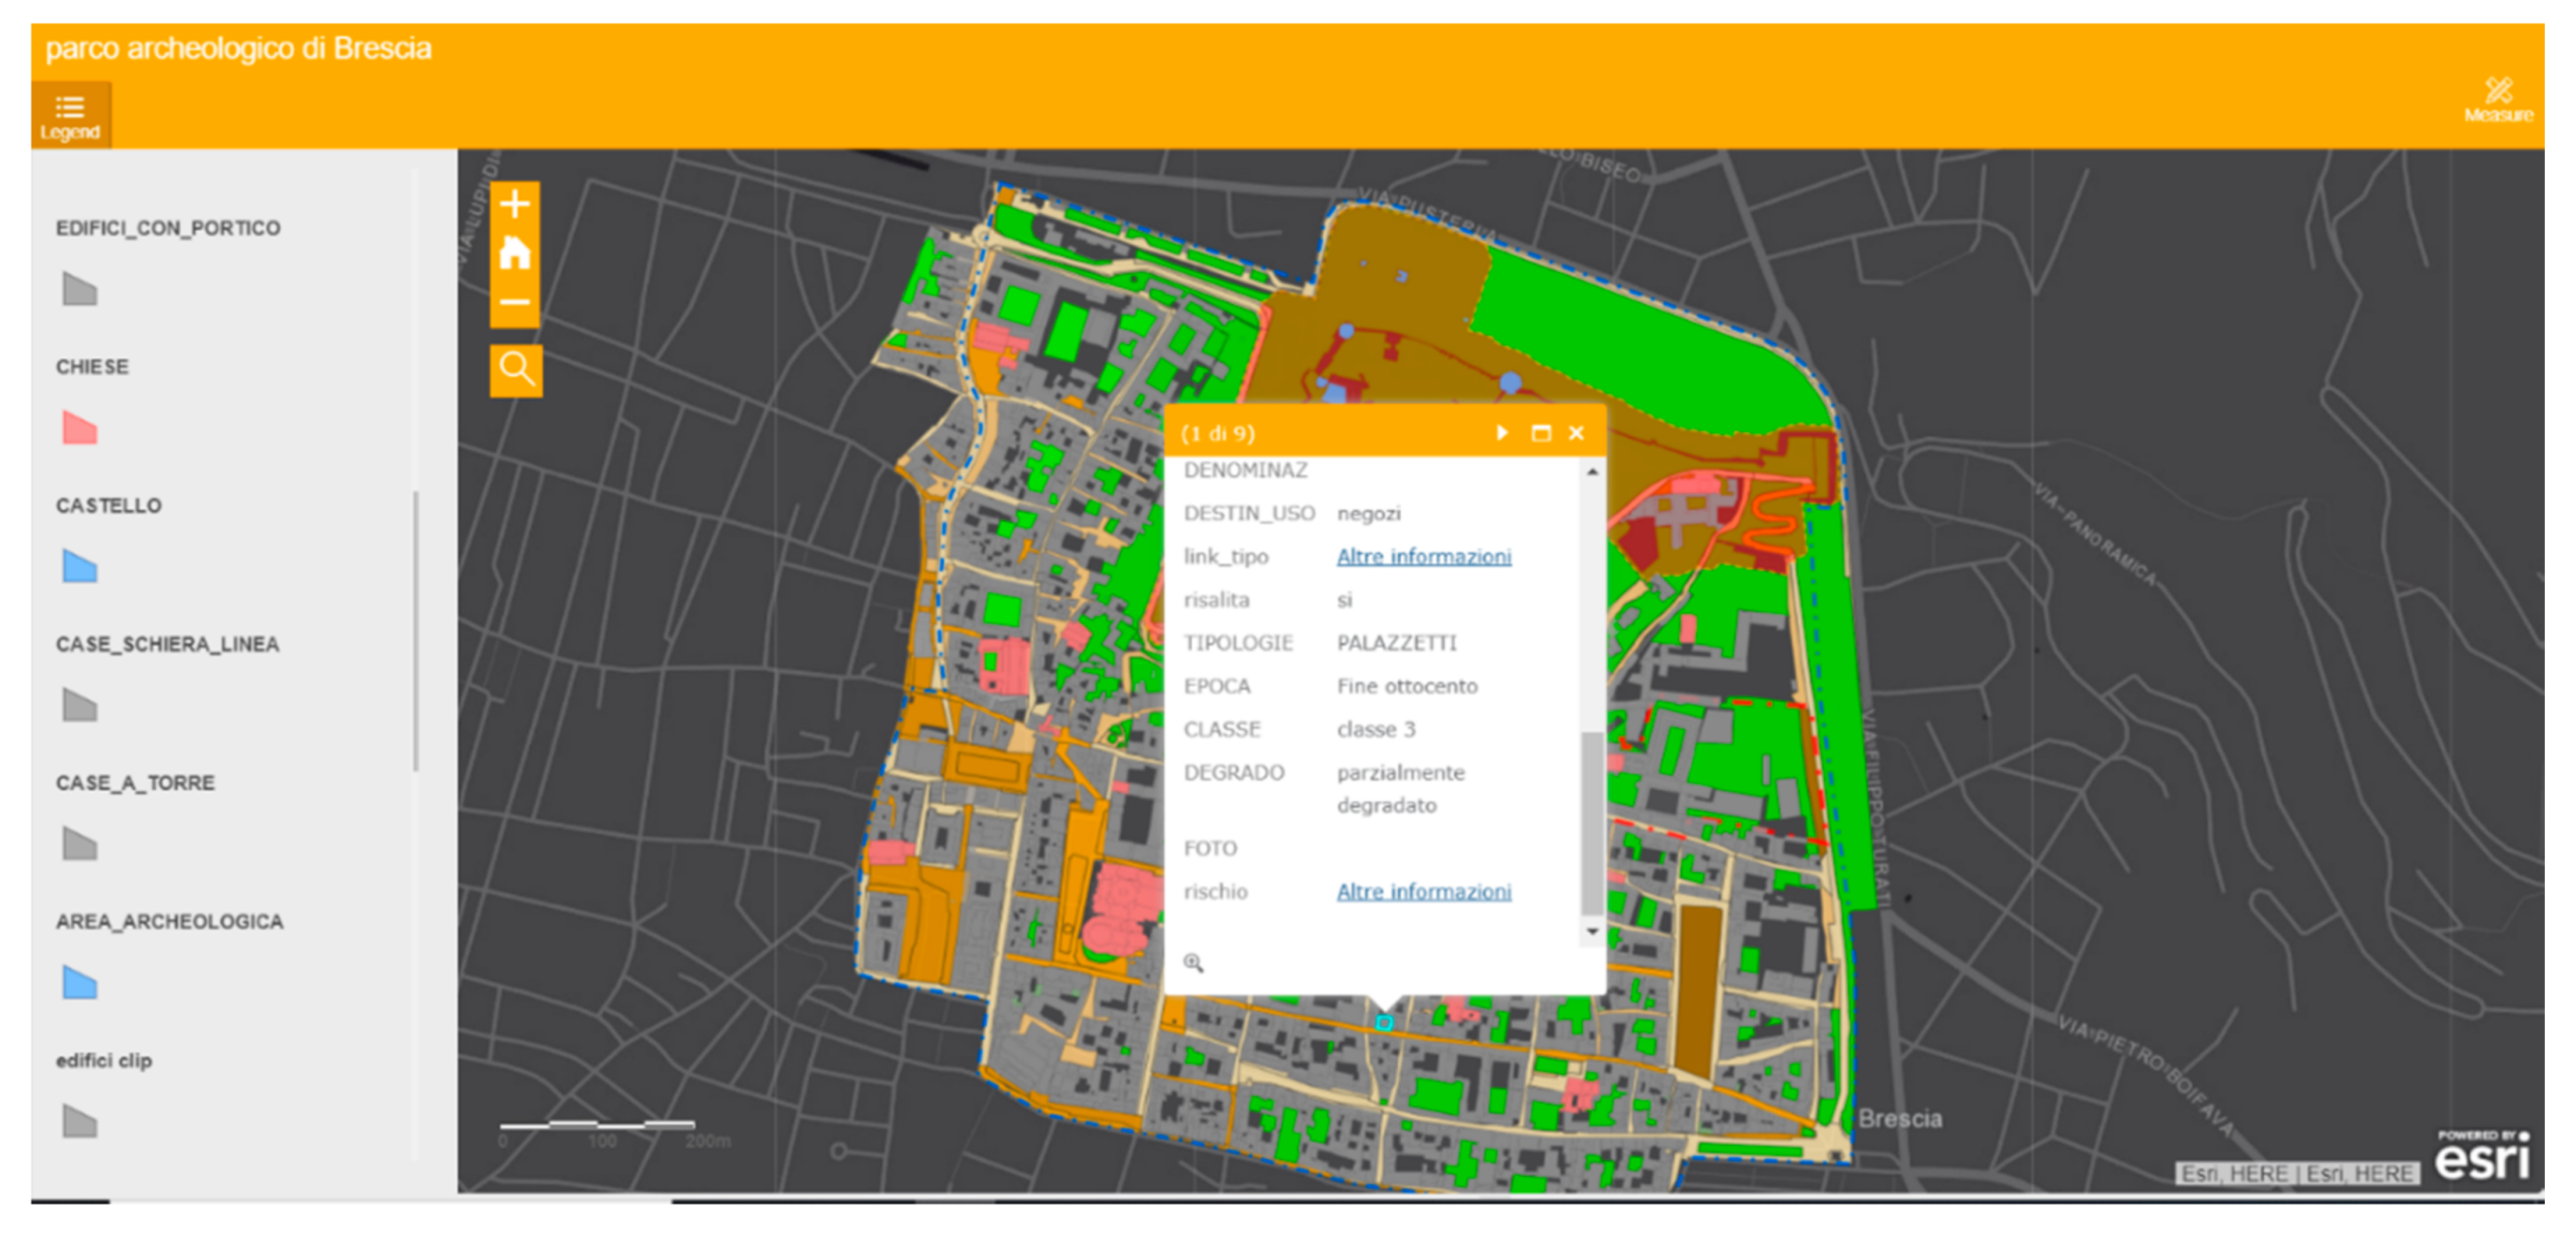Image resolution: width=2576 pixels, height=1241 pixels.
Task: Click the legend panel vertical scrollbar
Action: [x=415, y=630]
